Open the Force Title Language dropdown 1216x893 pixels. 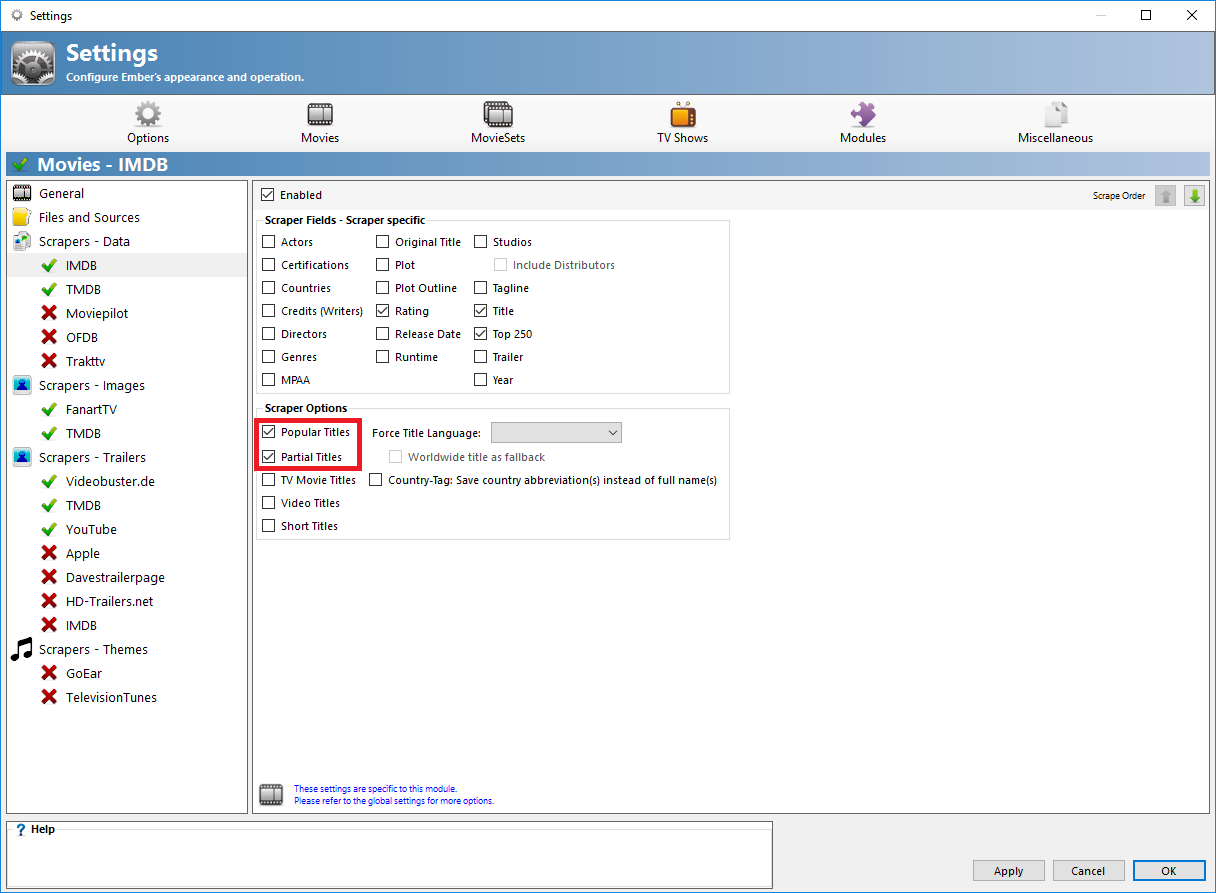(556, 433)
